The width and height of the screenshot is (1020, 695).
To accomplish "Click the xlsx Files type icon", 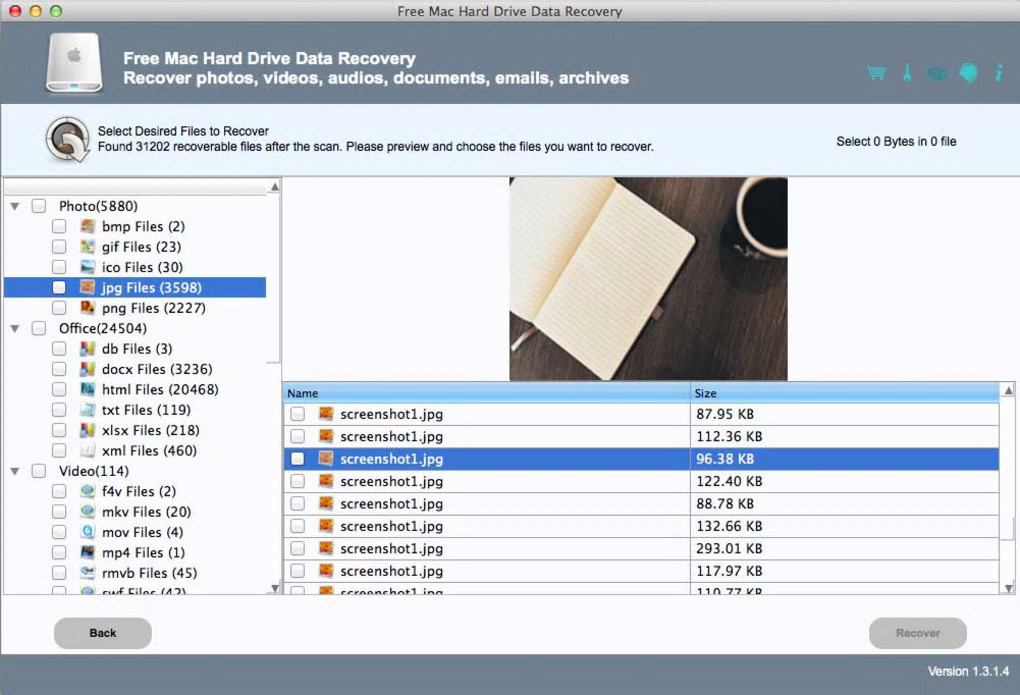I will click(x=87, y=430).
